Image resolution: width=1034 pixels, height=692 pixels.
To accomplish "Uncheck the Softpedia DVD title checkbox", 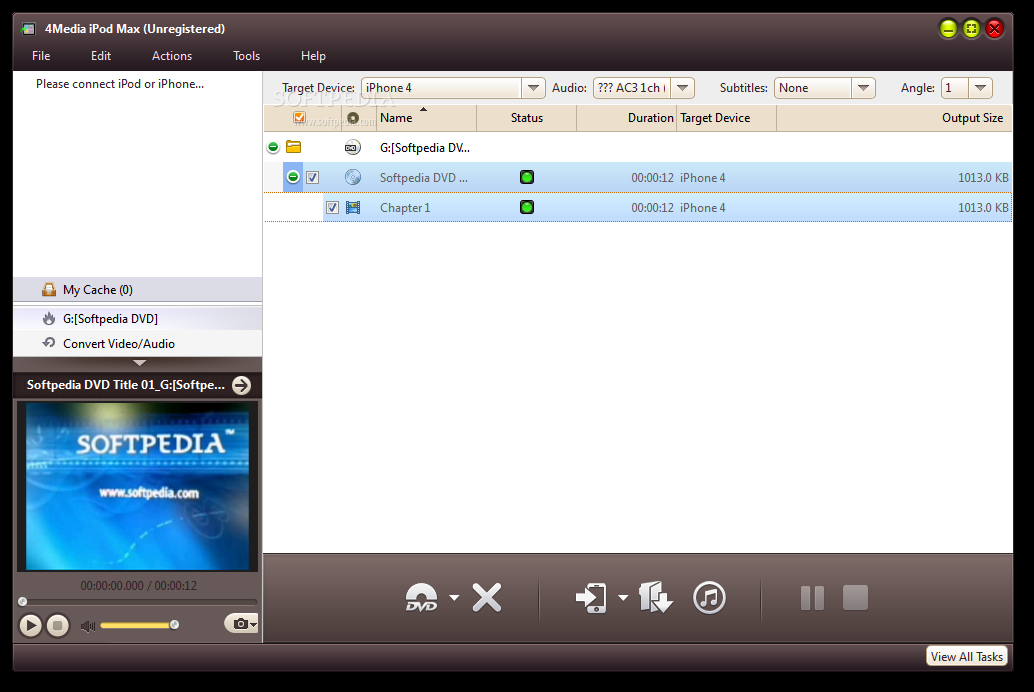I will point(312,177).
